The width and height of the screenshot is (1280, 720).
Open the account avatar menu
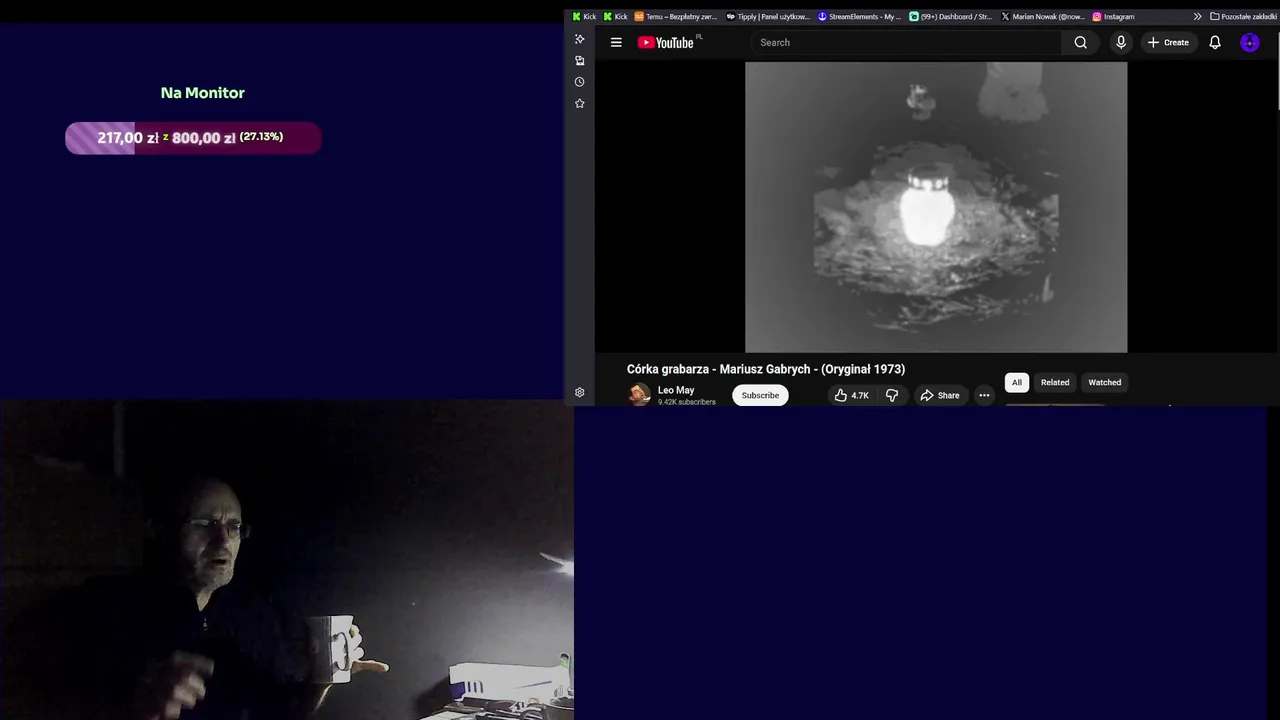(x=1250, y=42)
